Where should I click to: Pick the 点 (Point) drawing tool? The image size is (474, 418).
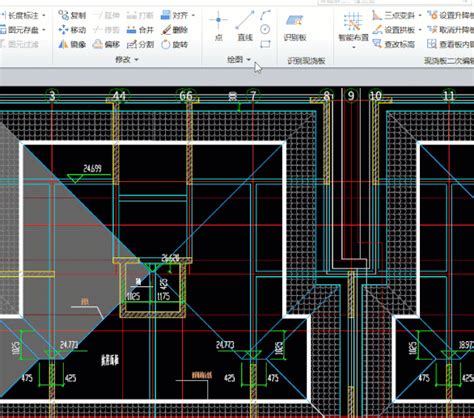218,26
